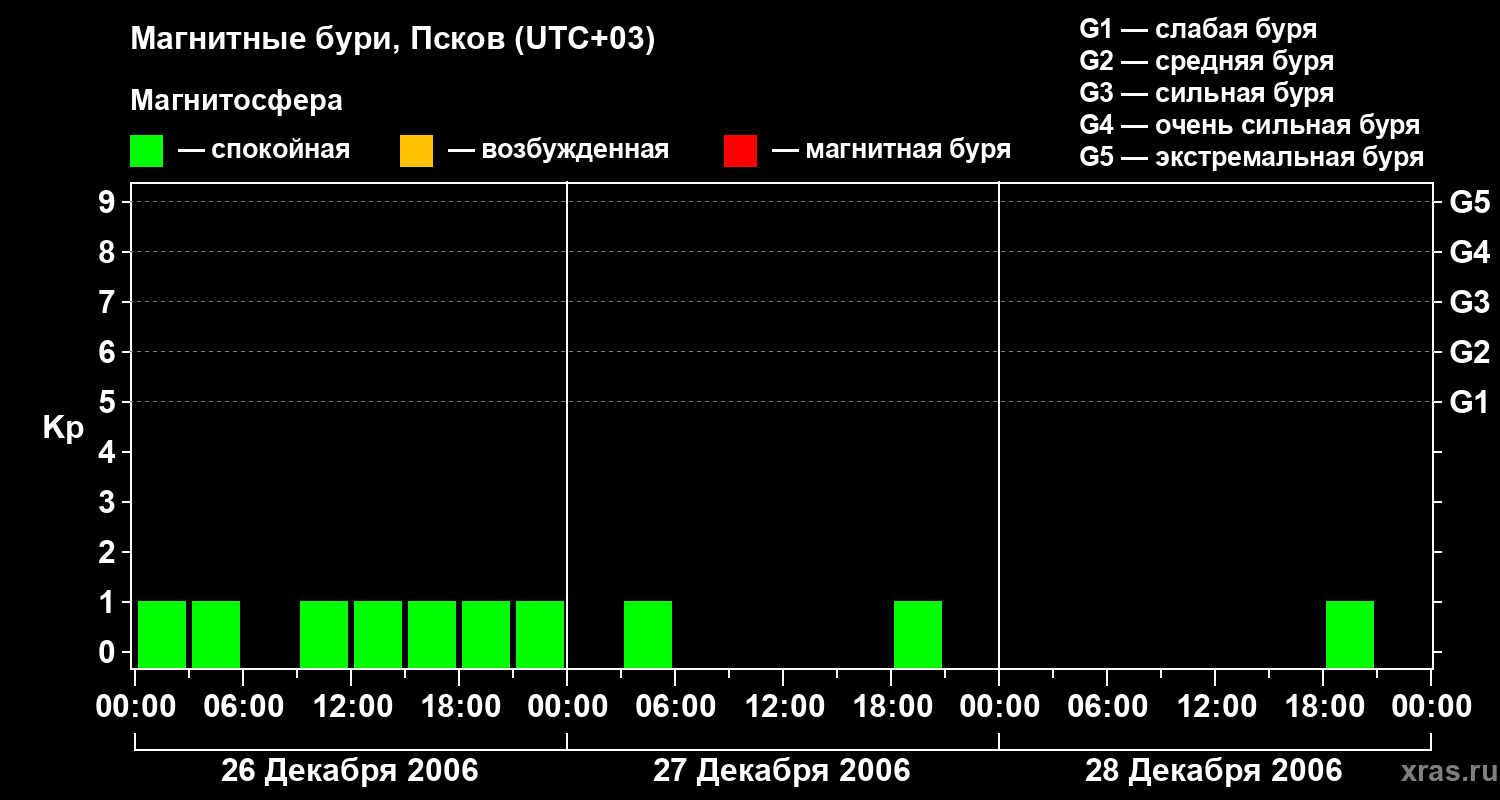
Task: Click the '27 Декабря 2006' date label
Action: pyautogui.click(x=782, y=771)
